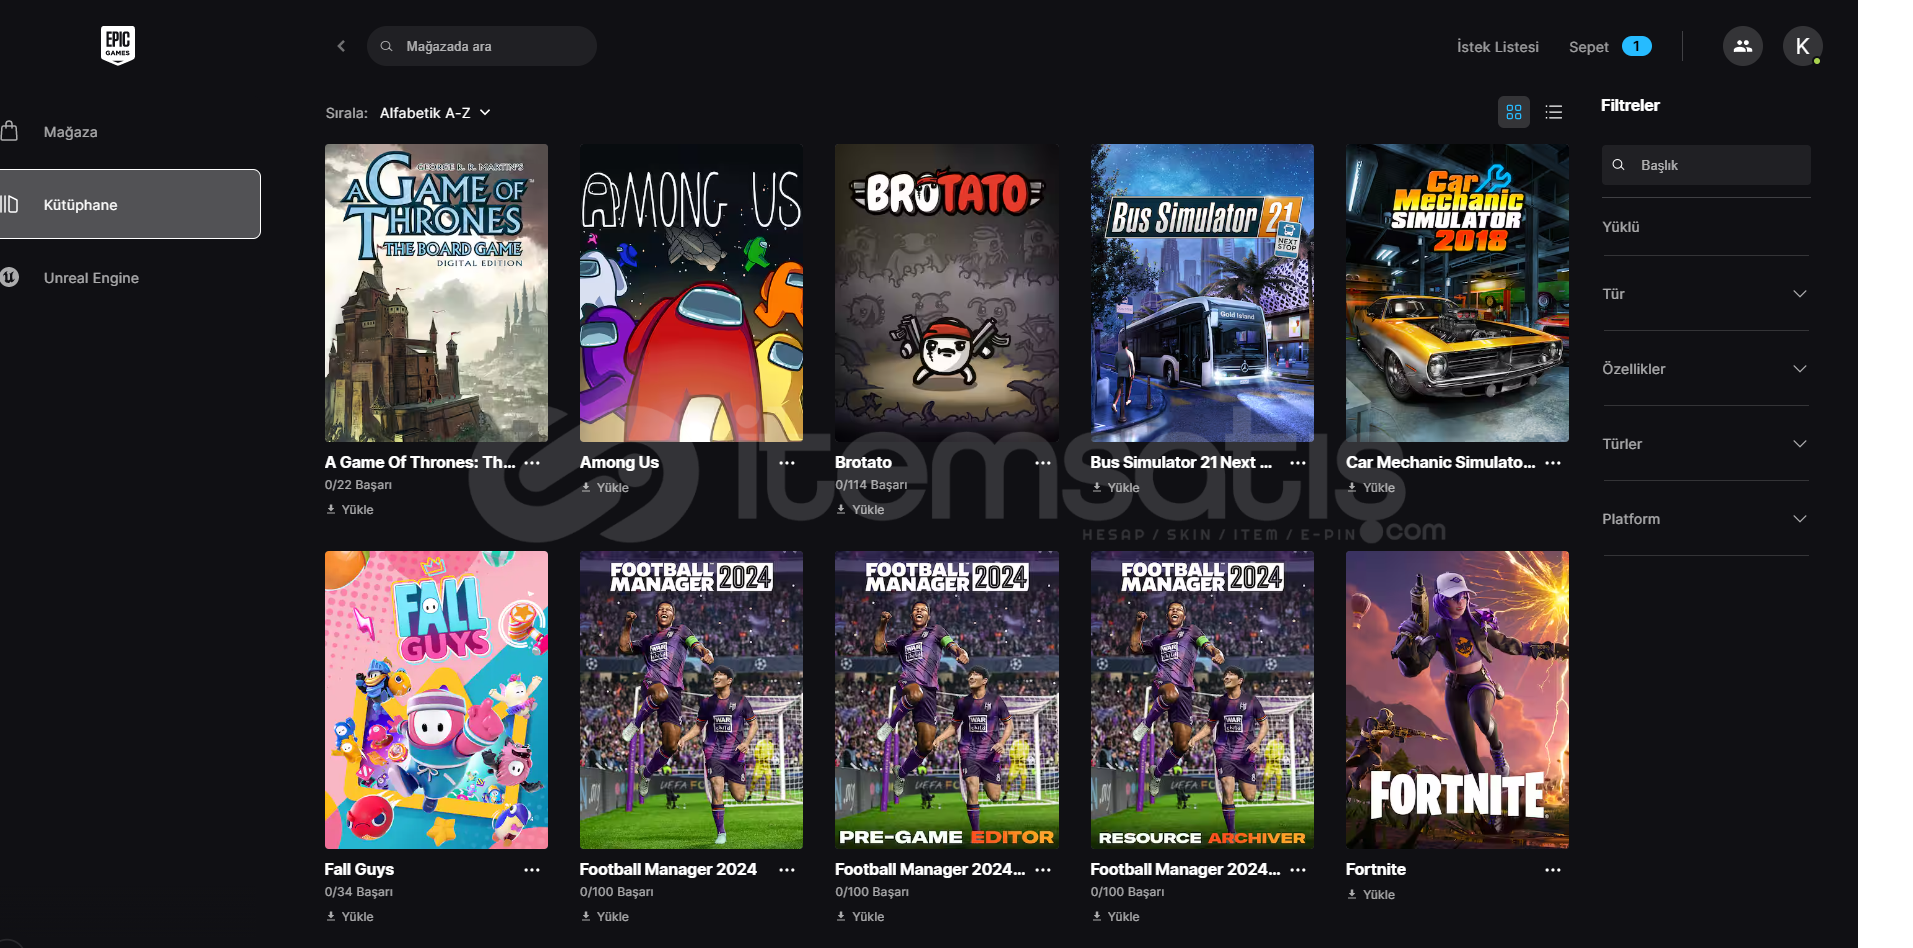1913x948 pixels.
Task: Expand the Platform filter section
Action: pyautogui.click(x=1706, y=519)
